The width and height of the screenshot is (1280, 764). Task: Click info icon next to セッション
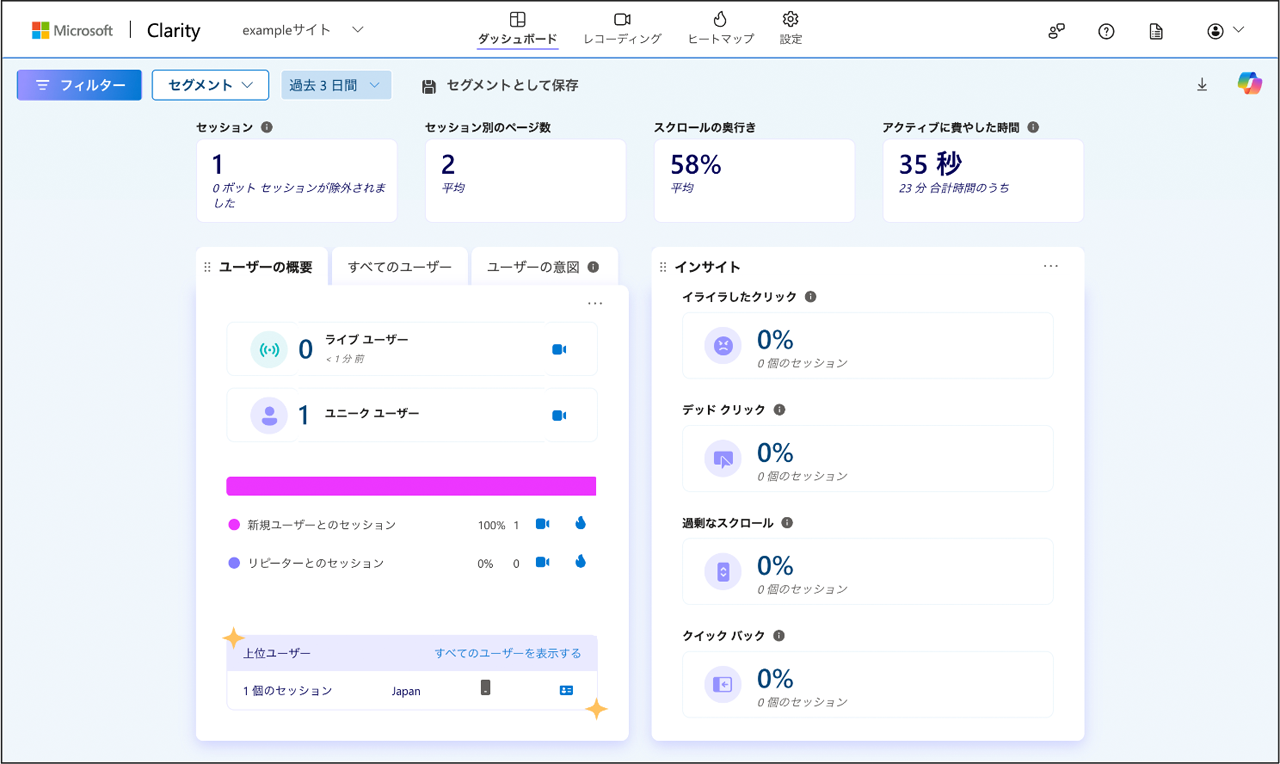[266, 127]
